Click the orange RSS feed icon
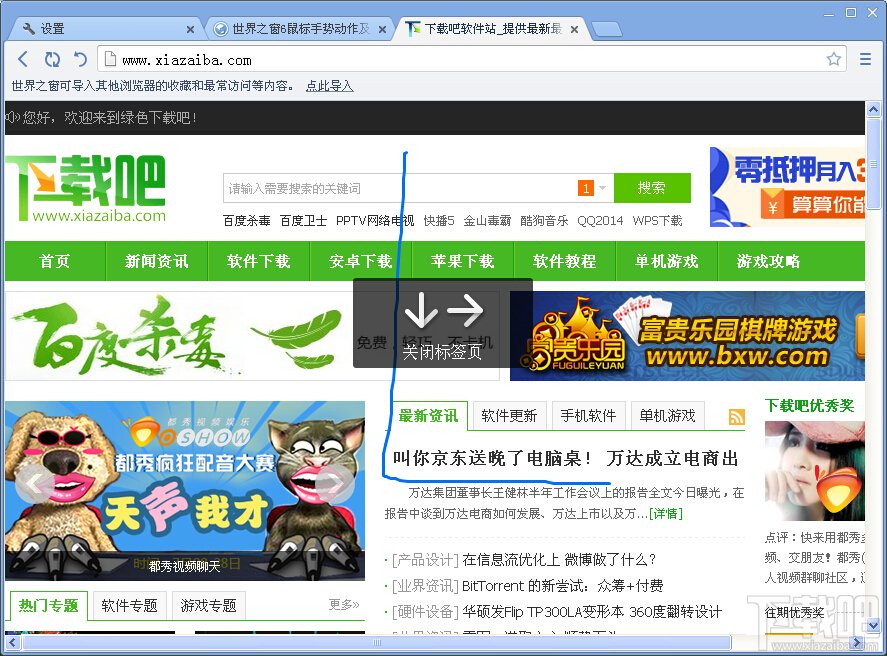 click(739, 416)
